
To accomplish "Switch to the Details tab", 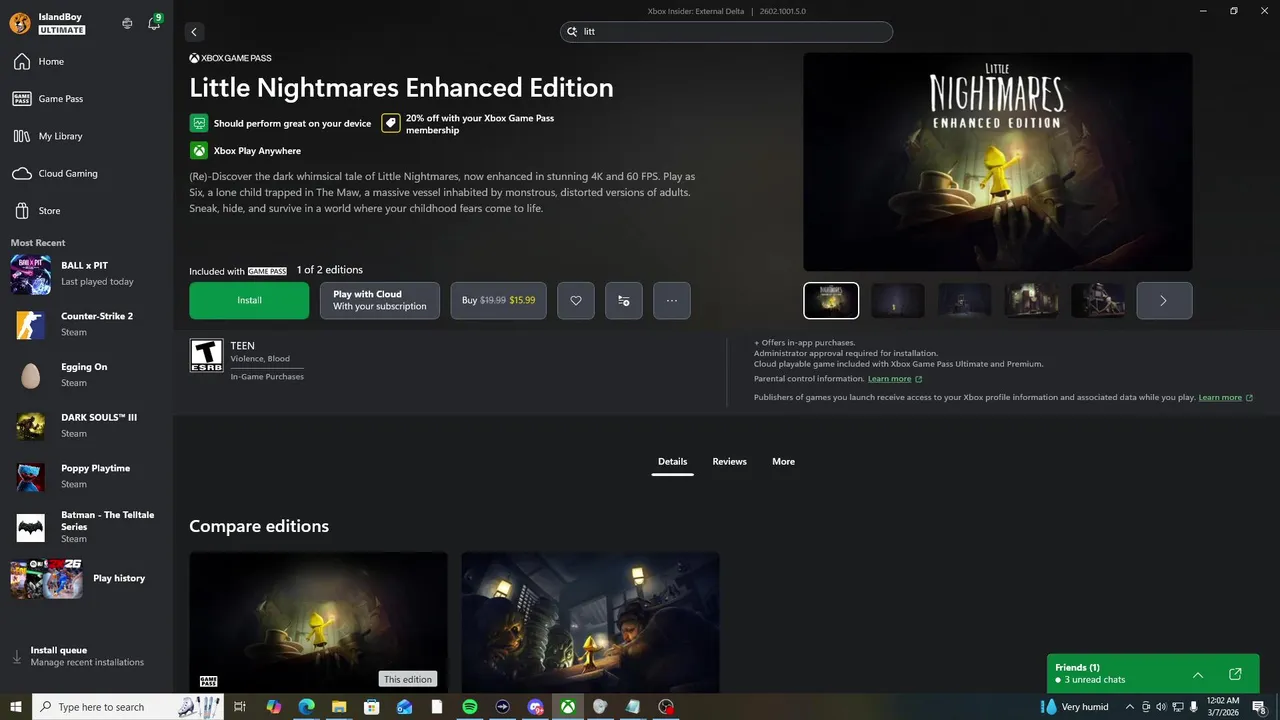I will (672, 462).
